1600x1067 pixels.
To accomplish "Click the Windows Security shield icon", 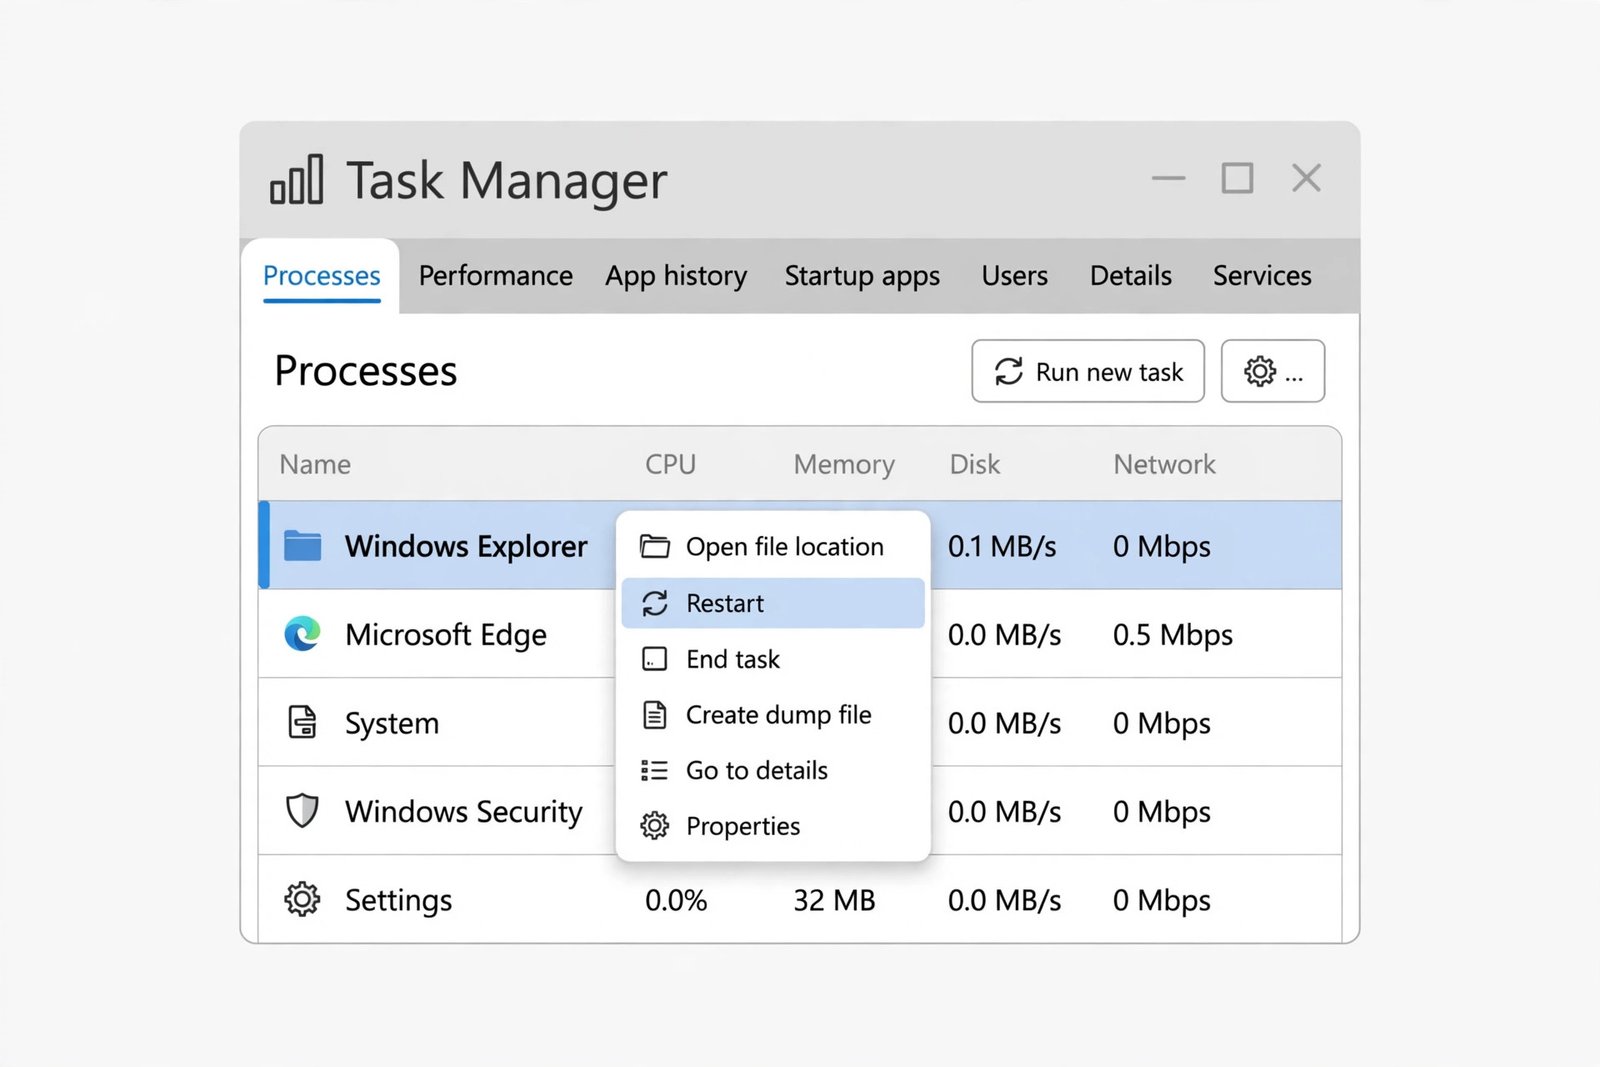I will pos(302,810).
